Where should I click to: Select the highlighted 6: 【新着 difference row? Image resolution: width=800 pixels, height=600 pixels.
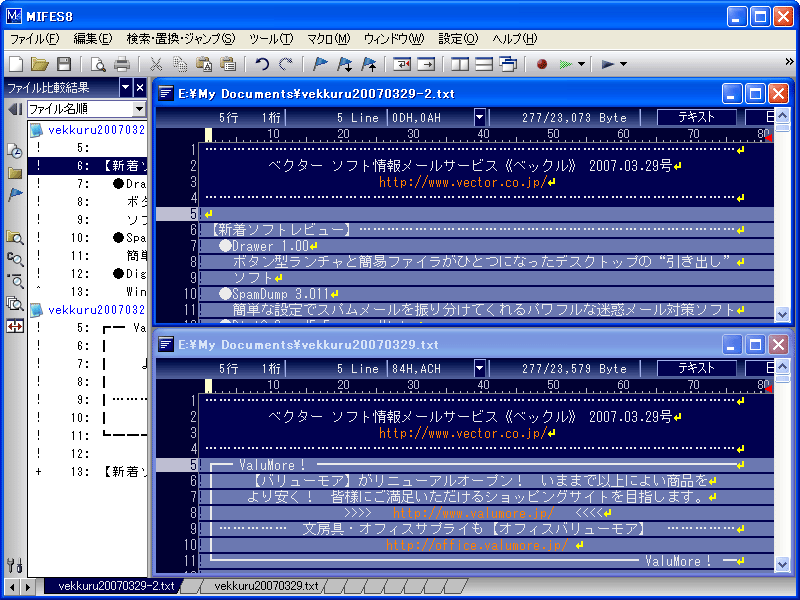tap(87, 166)
